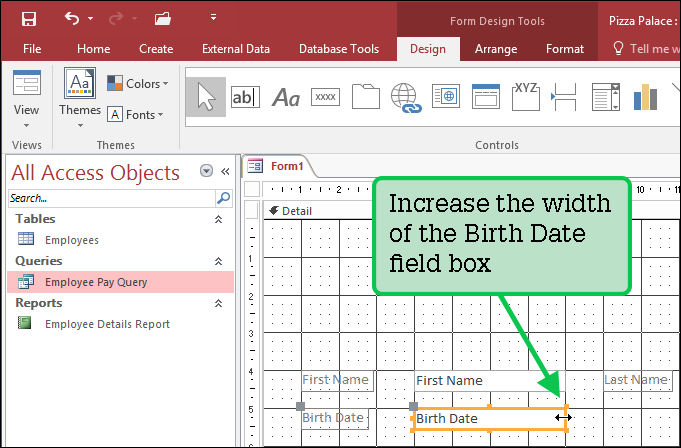Open the theme Colors dropdown
681x448 pixels.
138,83
